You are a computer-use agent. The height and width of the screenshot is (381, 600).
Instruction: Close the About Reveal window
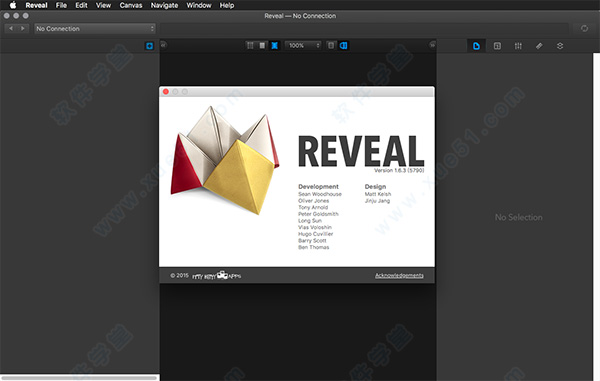(x=166, y=92)
